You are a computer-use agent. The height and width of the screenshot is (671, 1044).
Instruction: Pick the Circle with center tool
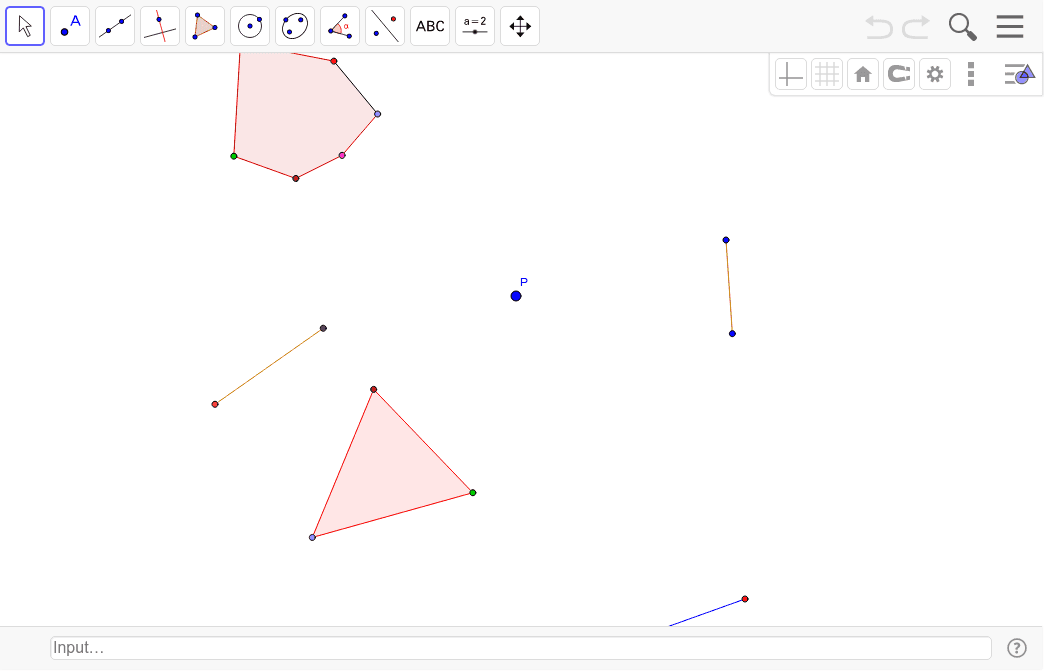(250, 27)
